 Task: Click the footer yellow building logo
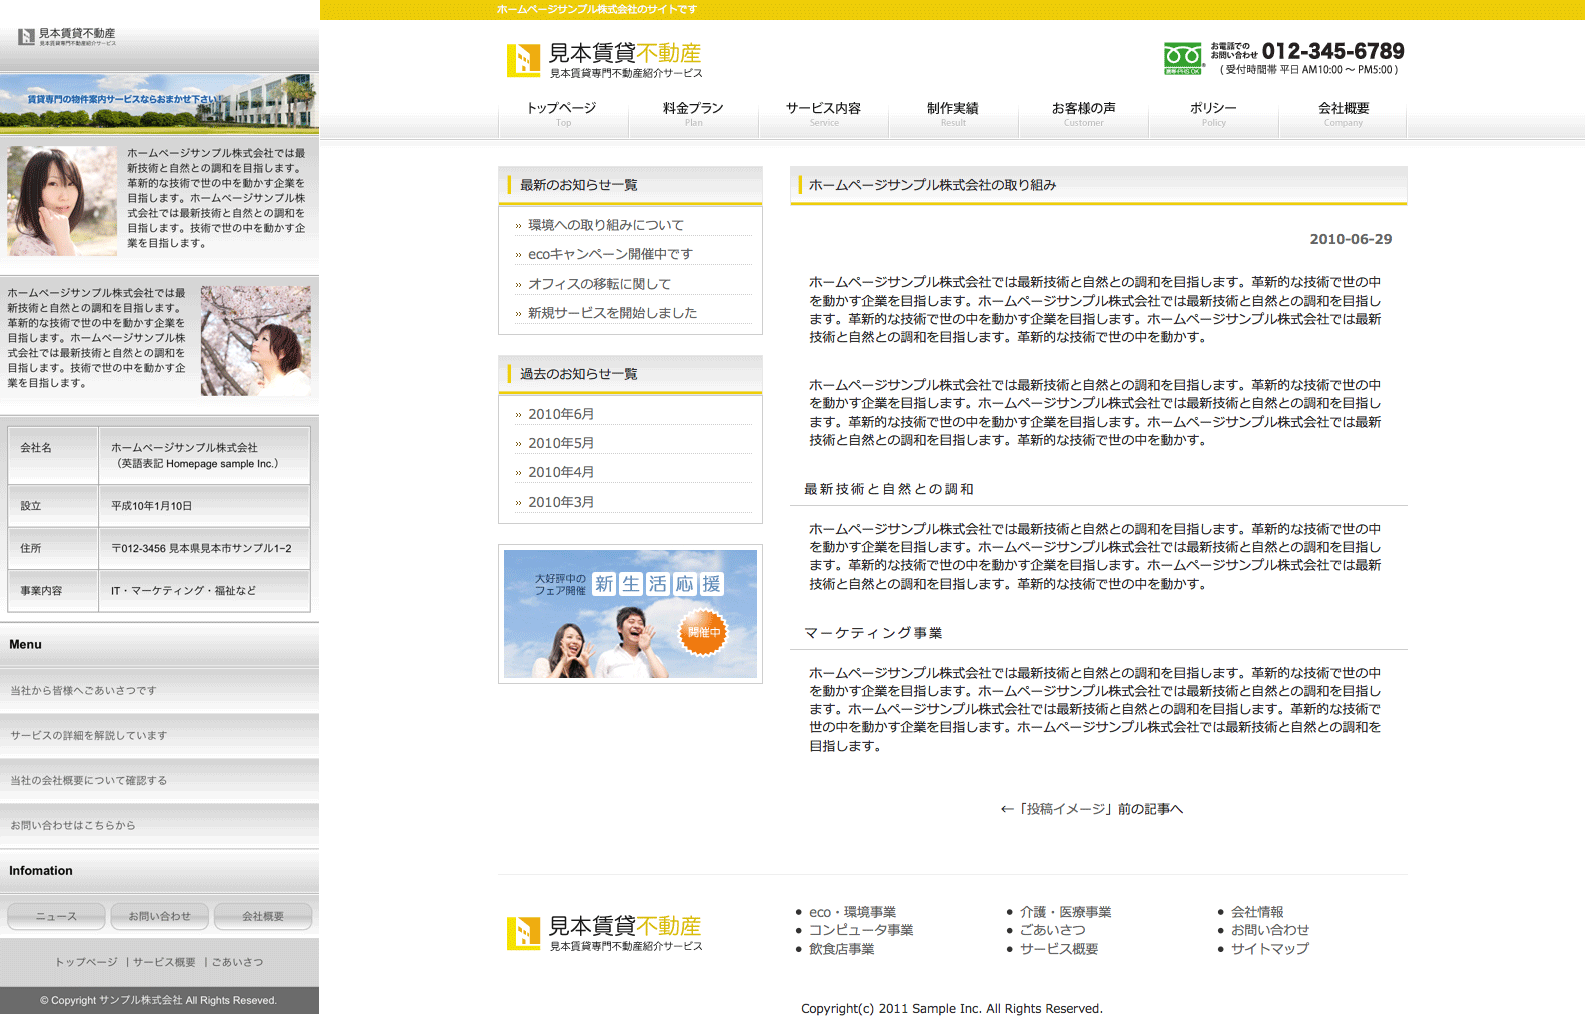523,933
